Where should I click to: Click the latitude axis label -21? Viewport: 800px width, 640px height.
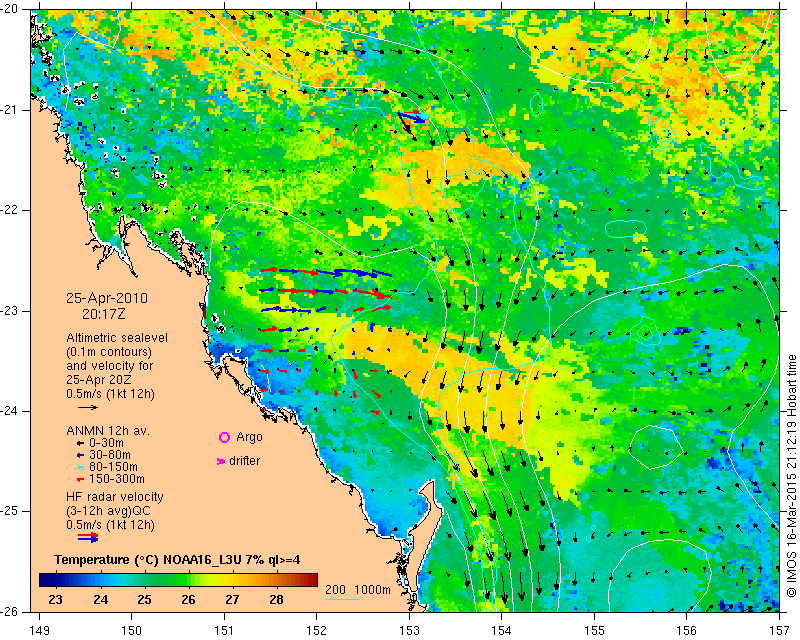[9, 110]
